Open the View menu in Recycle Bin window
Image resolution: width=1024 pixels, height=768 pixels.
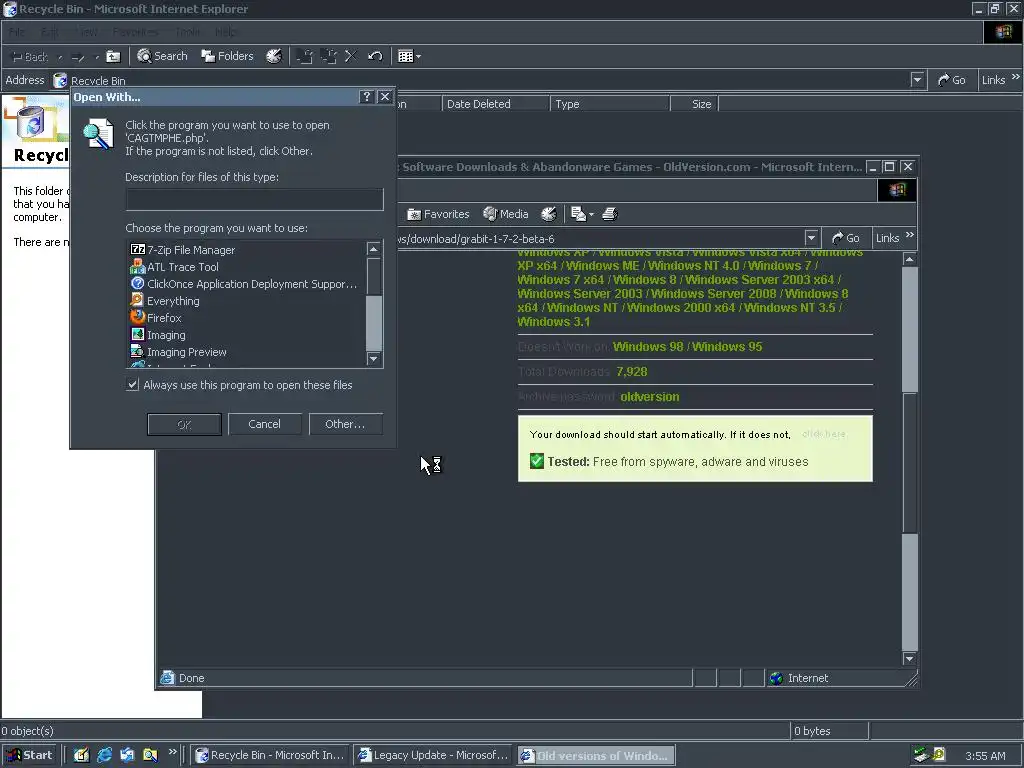point(86,32)
